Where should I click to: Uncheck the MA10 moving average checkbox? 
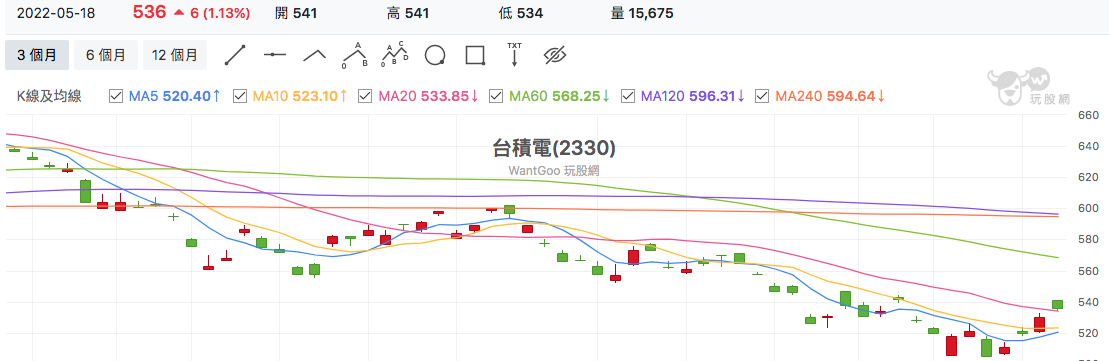pos(240,96)
